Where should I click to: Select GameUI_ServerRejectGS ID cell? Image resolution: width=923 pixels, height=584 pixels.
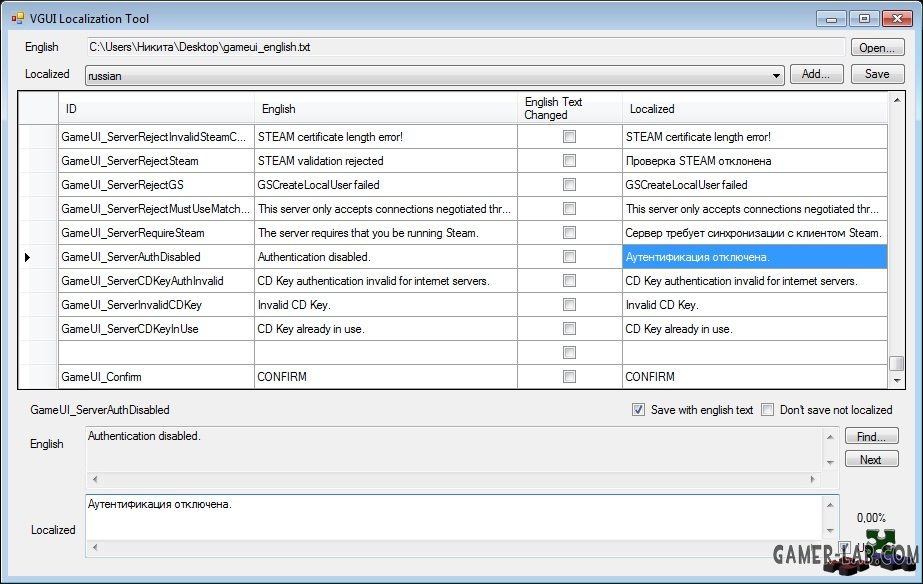click(156, 185)
